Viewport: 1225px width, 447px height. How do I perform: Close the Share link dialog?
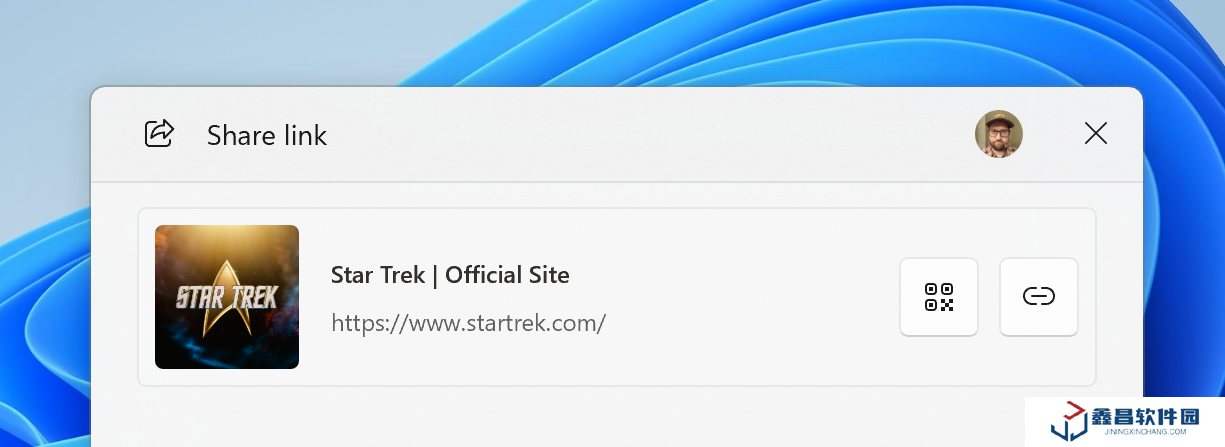1096,133
